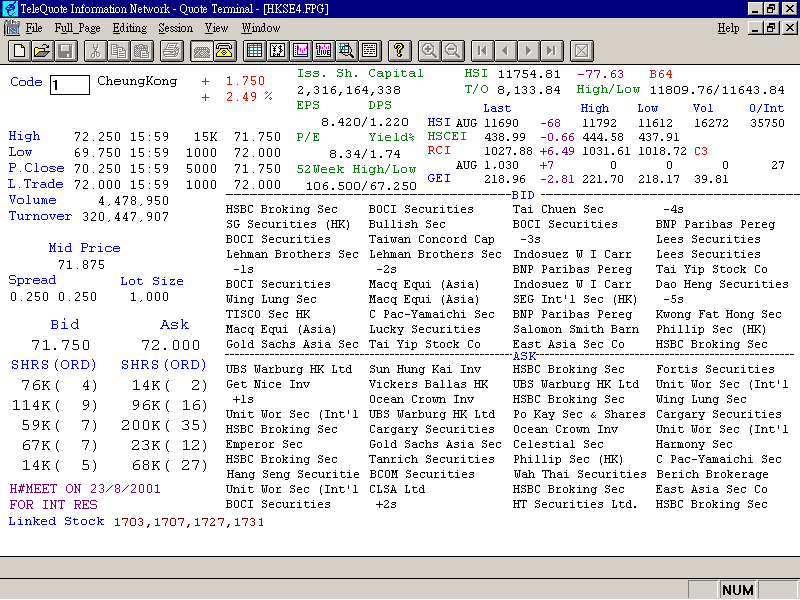Go to next page arrow icon
This screenshot has height=600, width=800.
point(529,51)
